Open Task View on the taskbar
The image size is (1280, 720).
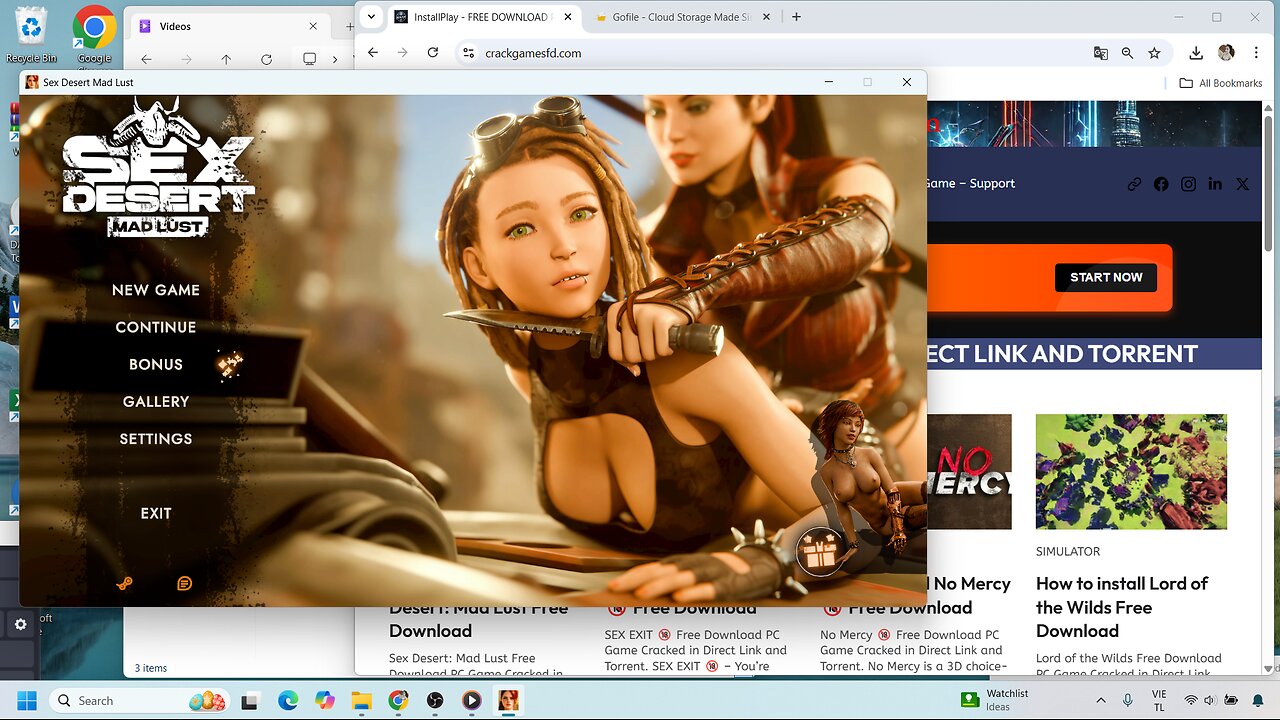tap(250, 700)
